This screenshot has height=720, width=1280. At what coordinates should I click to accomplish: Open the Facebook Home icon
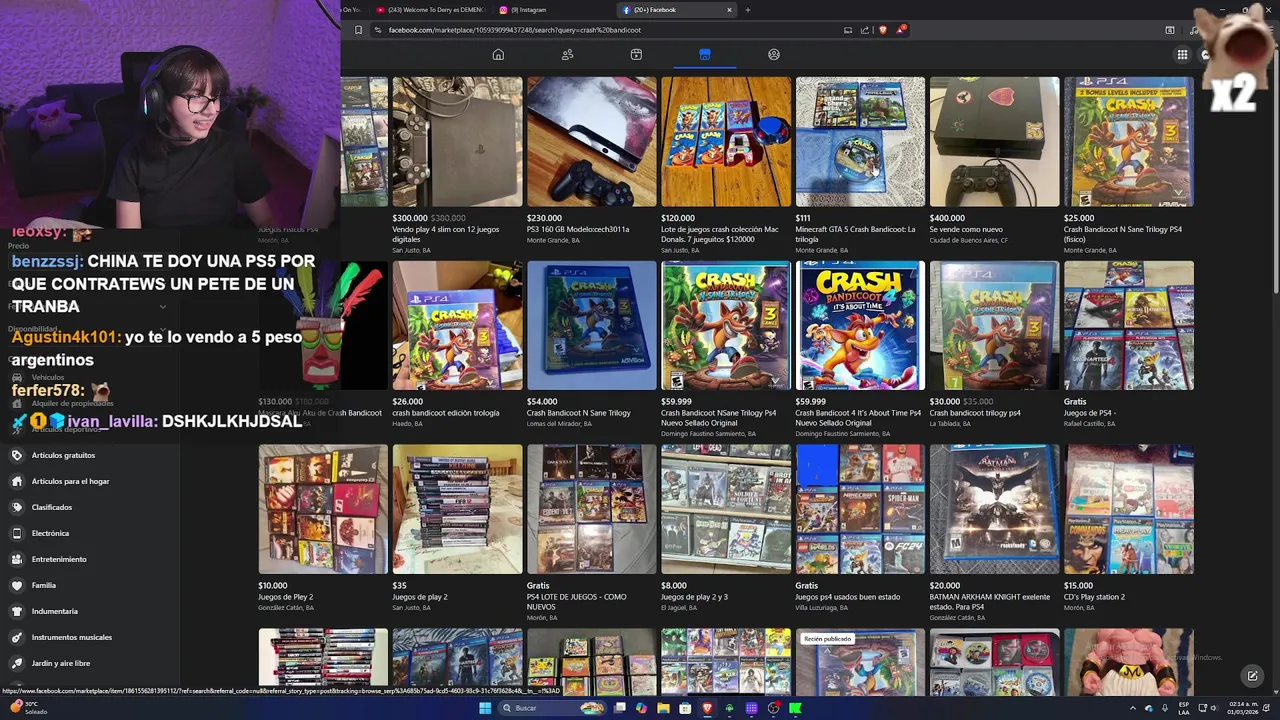pos(498,54)
